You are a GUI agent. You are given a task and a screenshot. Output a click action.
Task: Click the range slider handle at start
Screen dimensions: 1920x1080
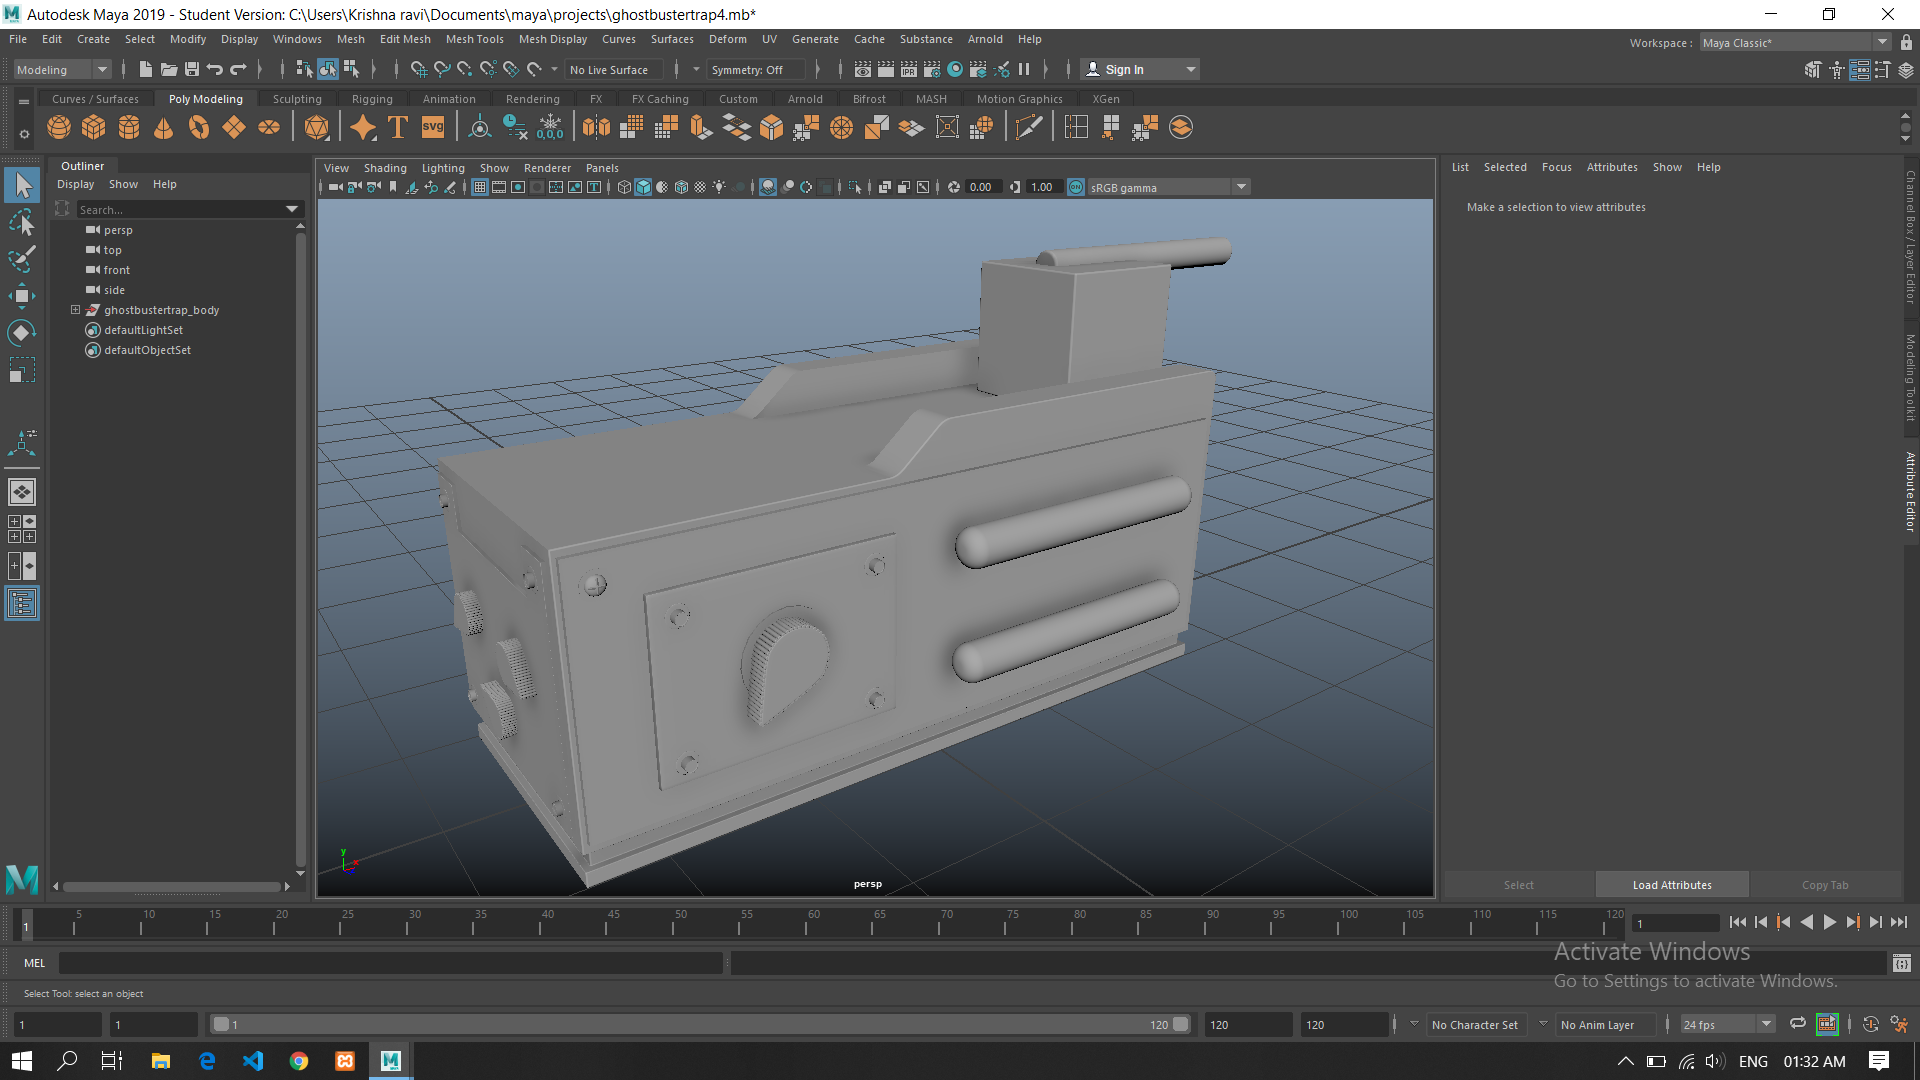tap(221, 1024)
